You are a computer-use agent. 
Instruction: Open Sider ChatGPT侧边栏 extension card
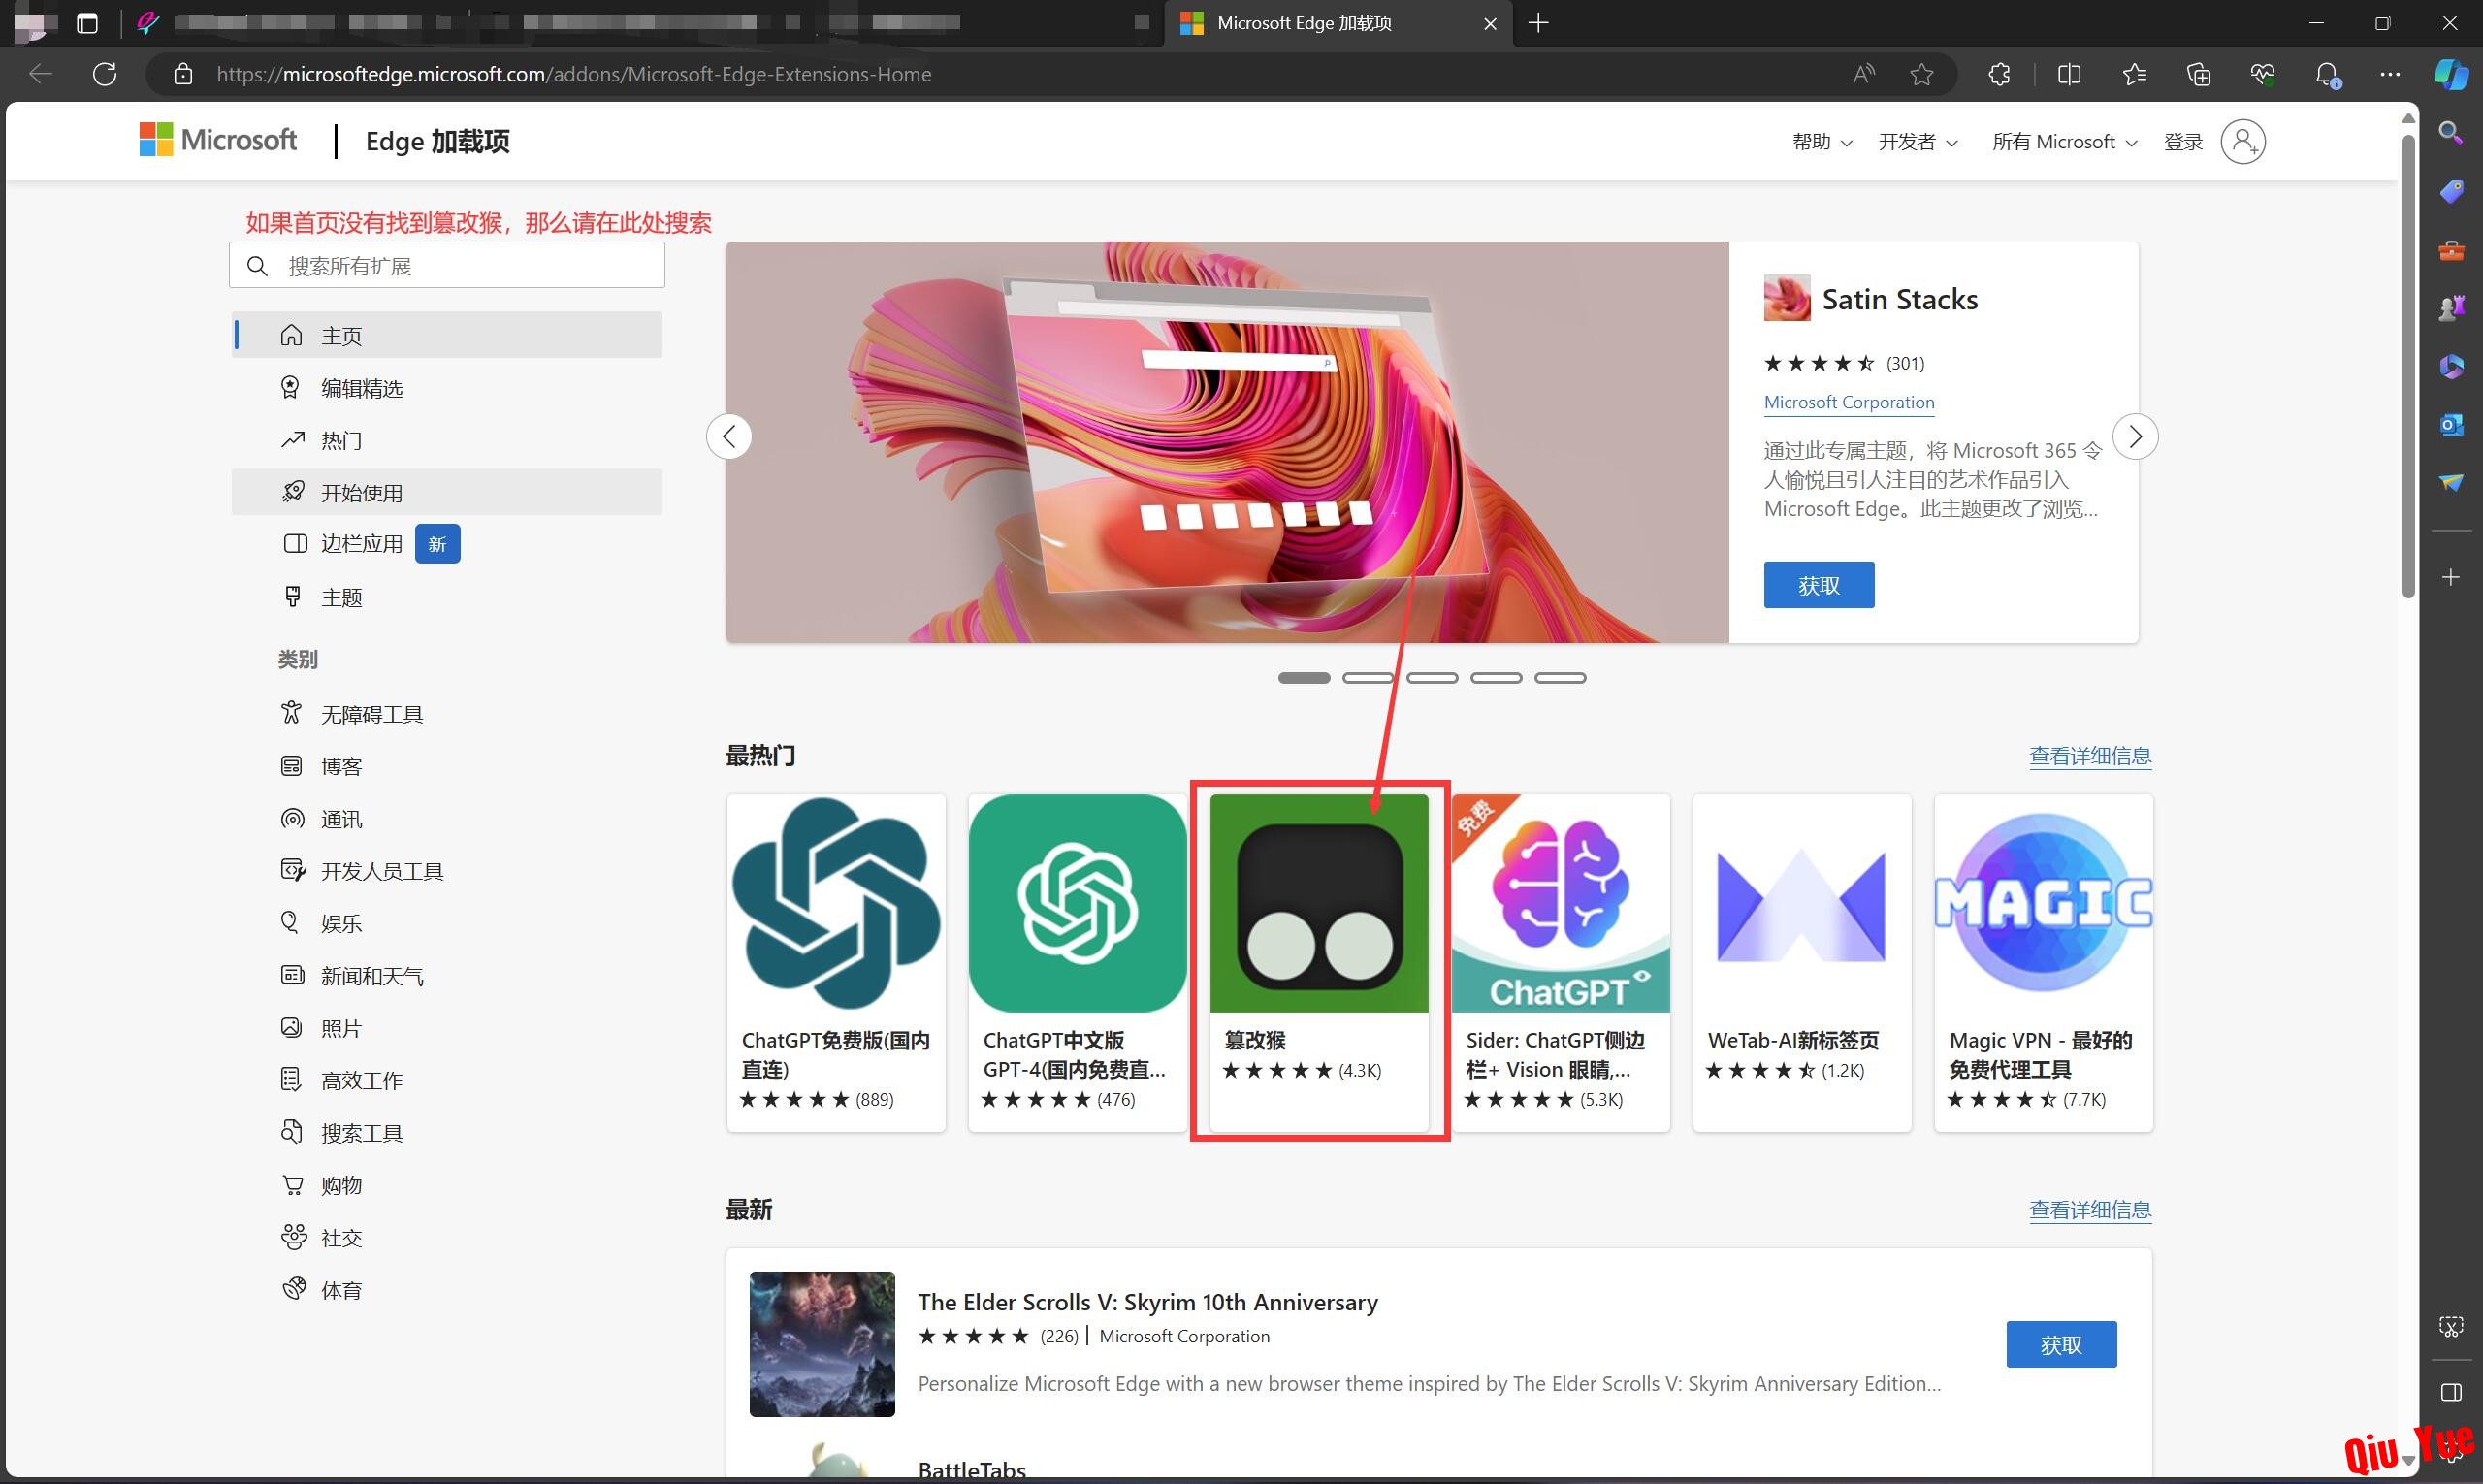click(1560, 963)
